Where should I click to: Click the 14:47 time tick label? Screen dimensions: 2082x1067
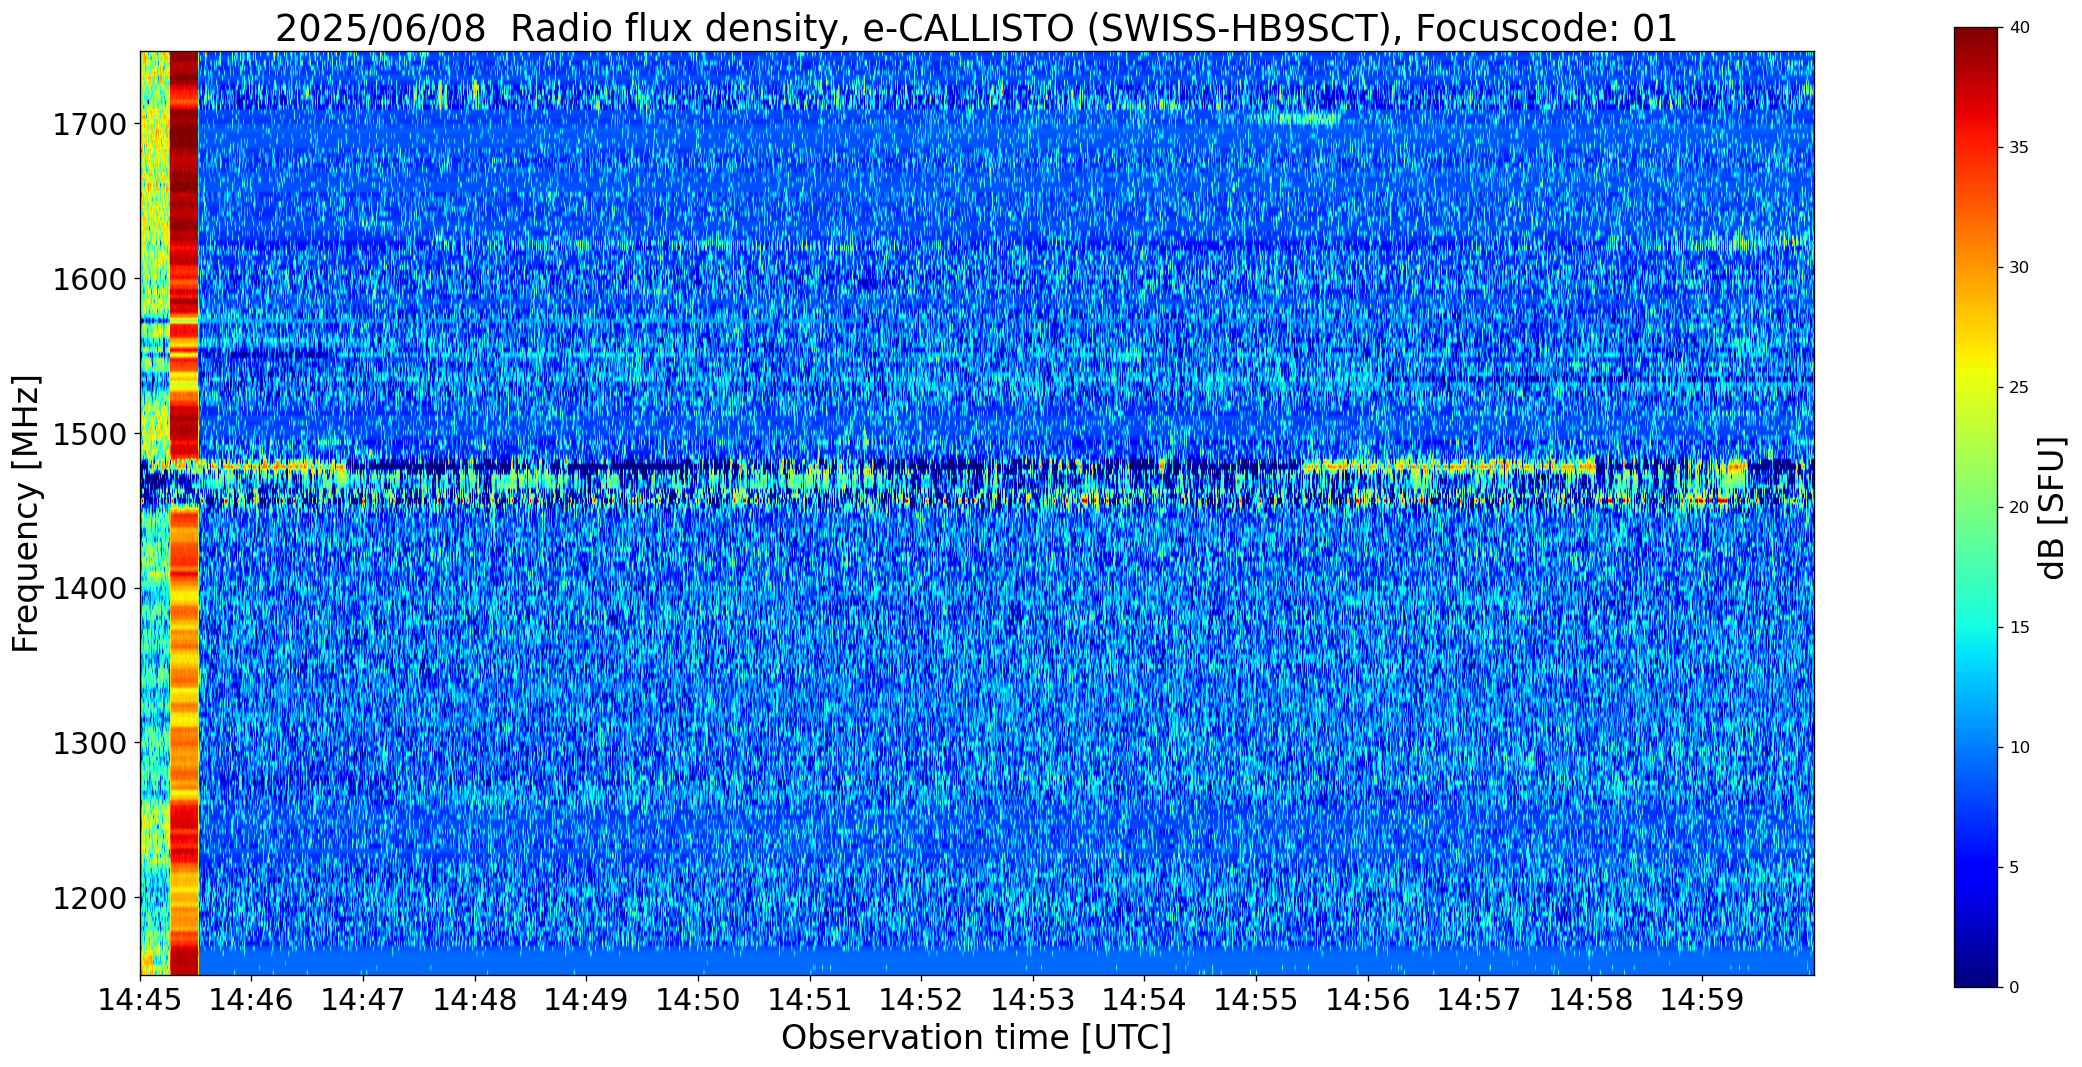(x=363, y=999)
